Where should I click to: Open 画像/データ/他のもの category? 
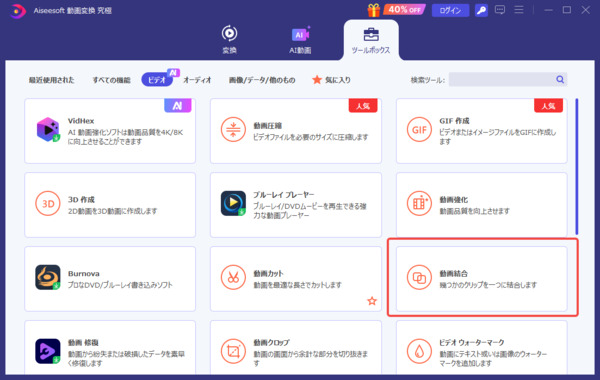pyautogui.click(x=262, y=80)
